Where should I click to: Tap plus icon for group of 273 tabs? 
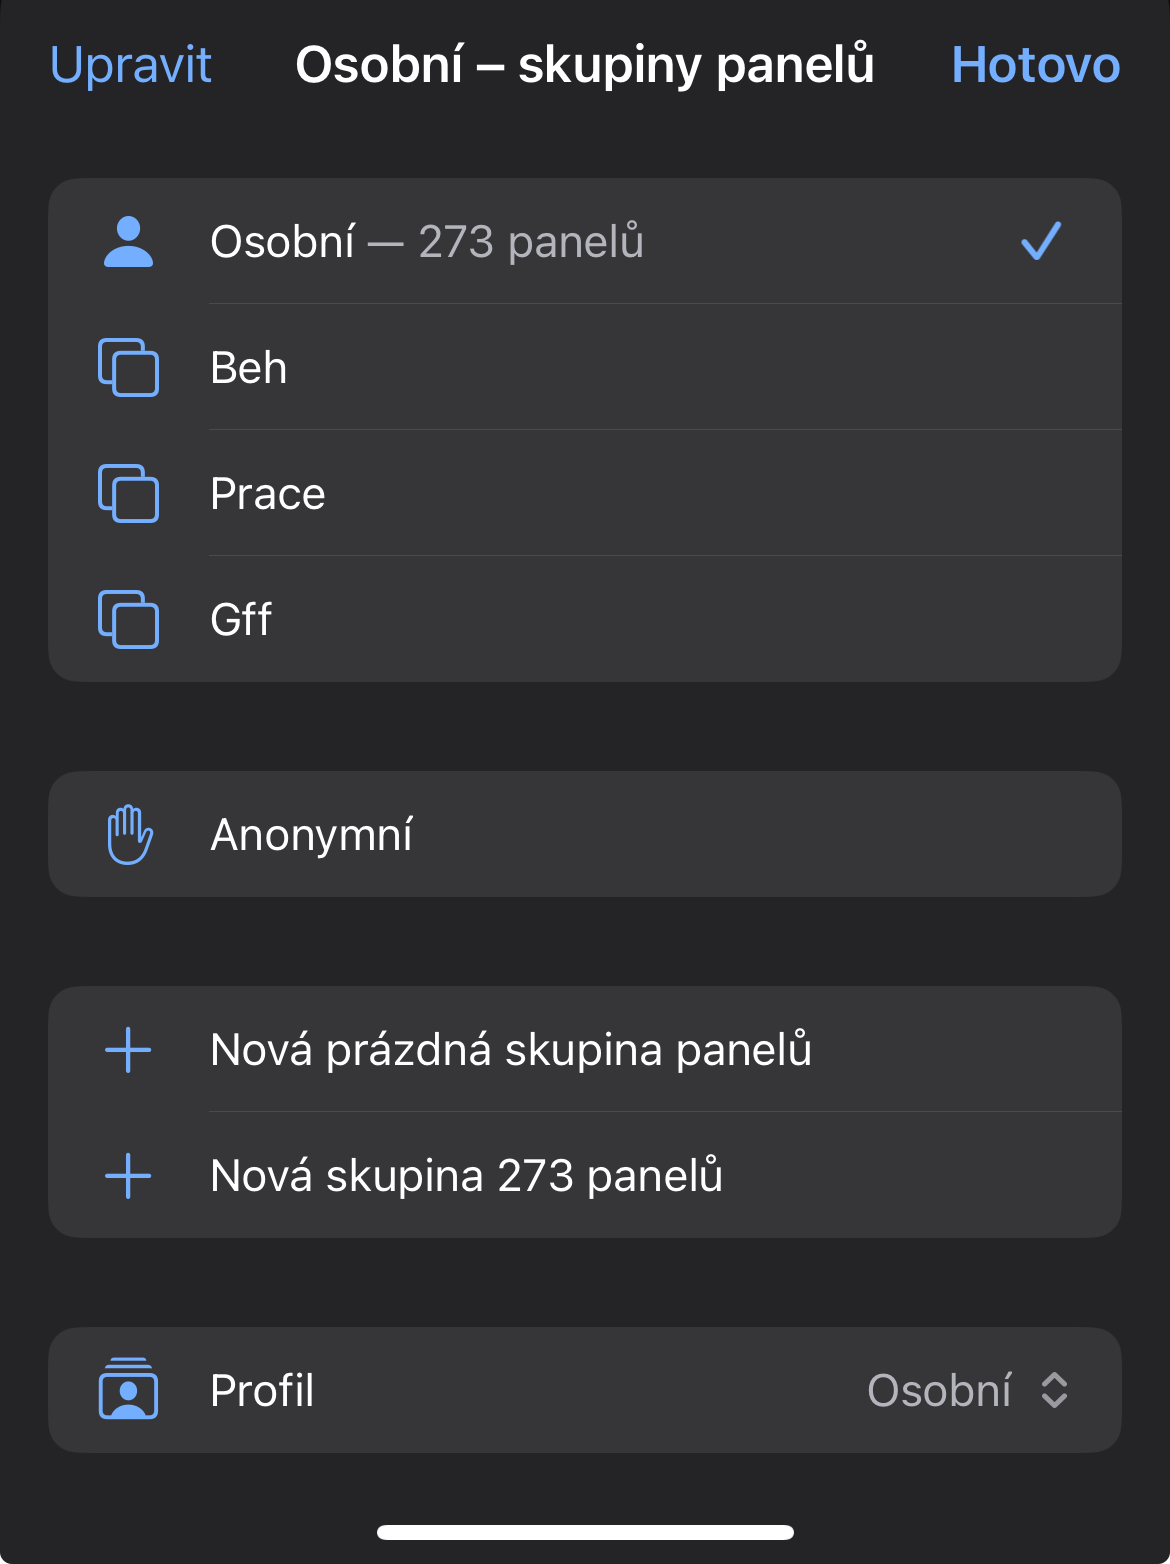click(x=128, y=1176)
